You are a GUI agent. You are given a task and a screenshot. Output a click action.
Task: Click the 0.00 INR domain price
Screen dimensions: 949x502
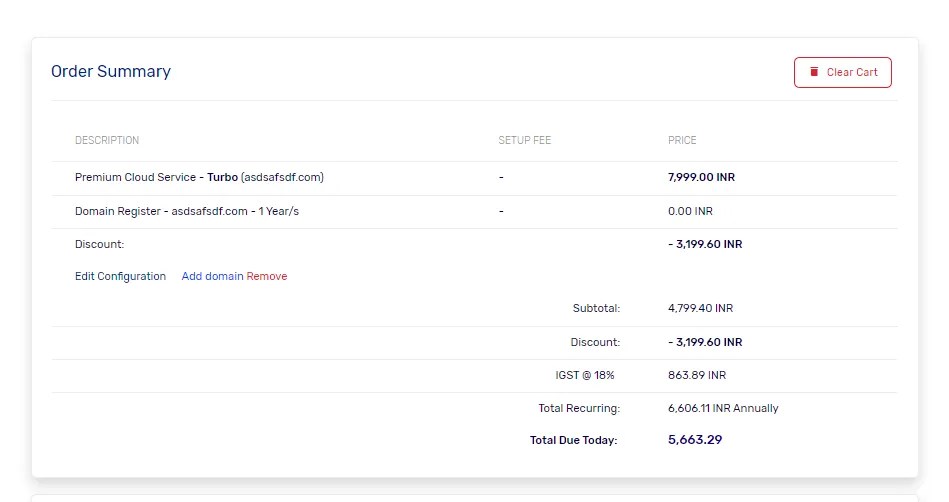click(x=690, y=211)
